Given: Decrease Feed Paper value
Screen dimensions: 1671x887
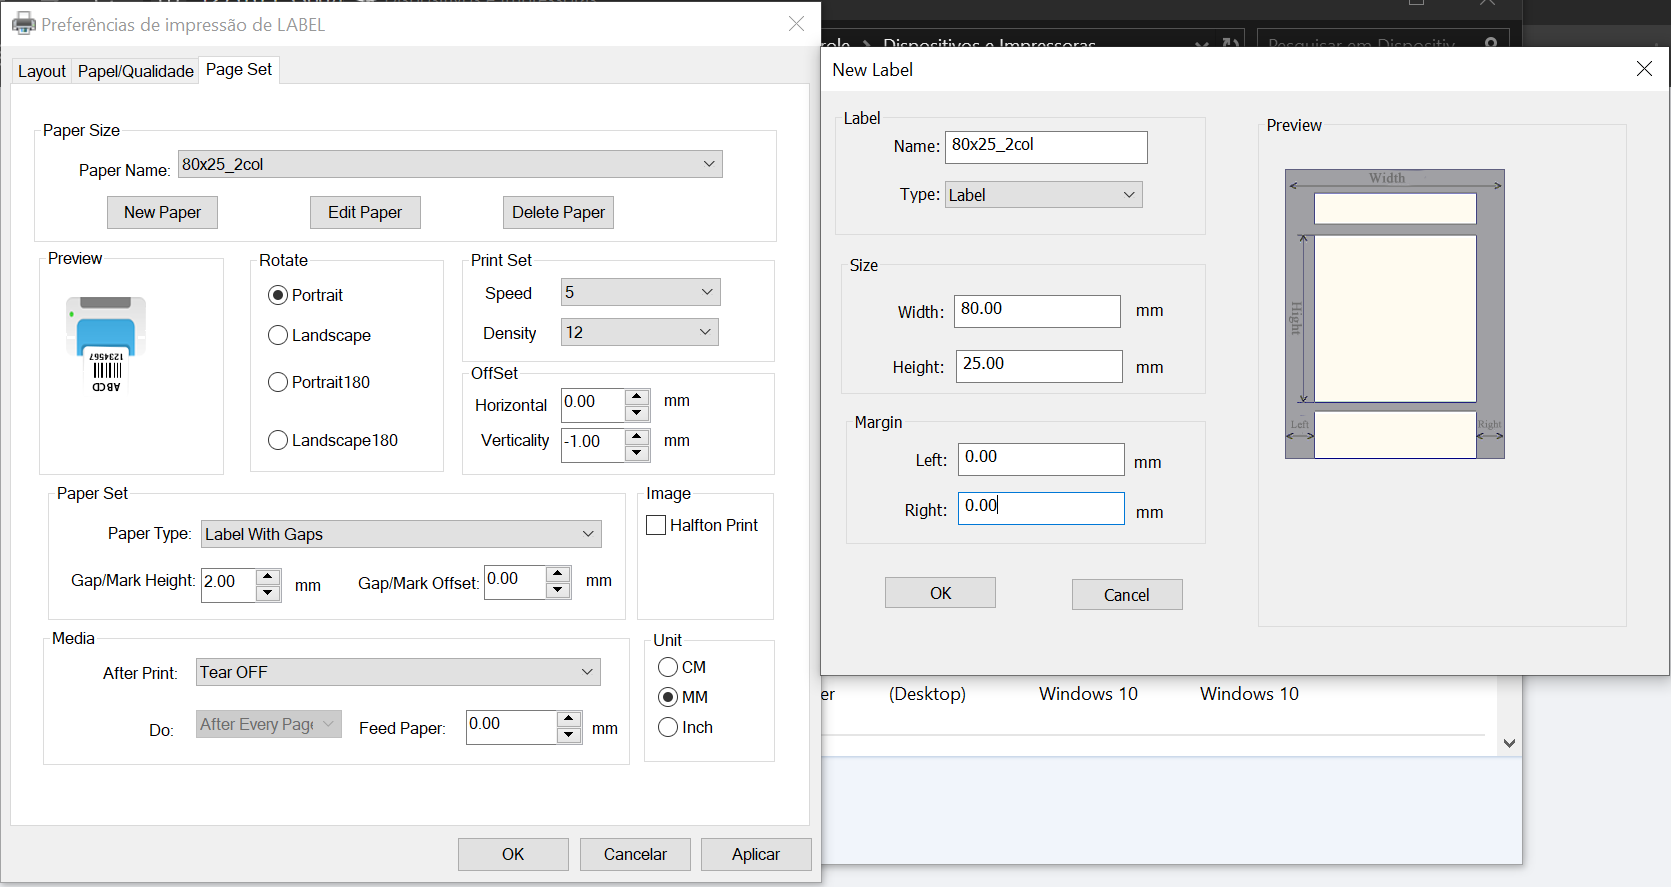Looking at the screenshot, I should [x=569, y=735].
